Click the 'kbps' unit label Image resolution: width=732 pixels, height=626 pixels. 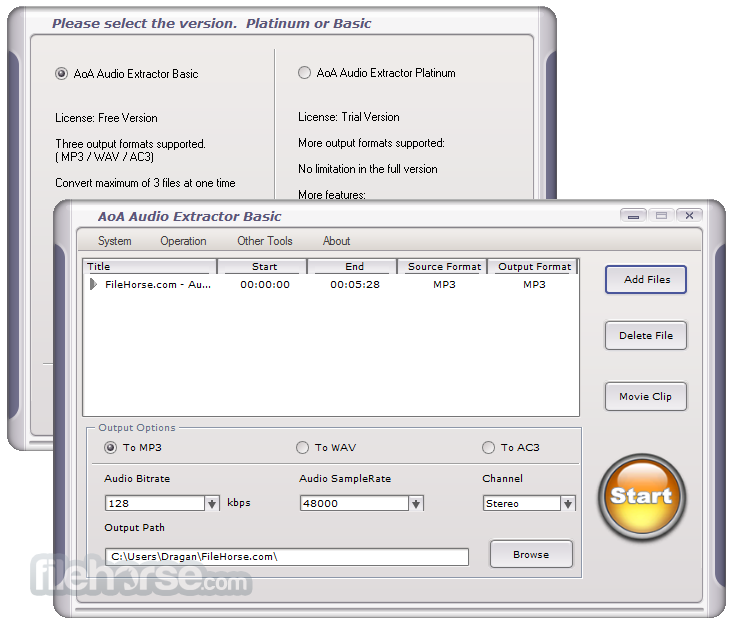pyautogui.click(x=239, y=503)
